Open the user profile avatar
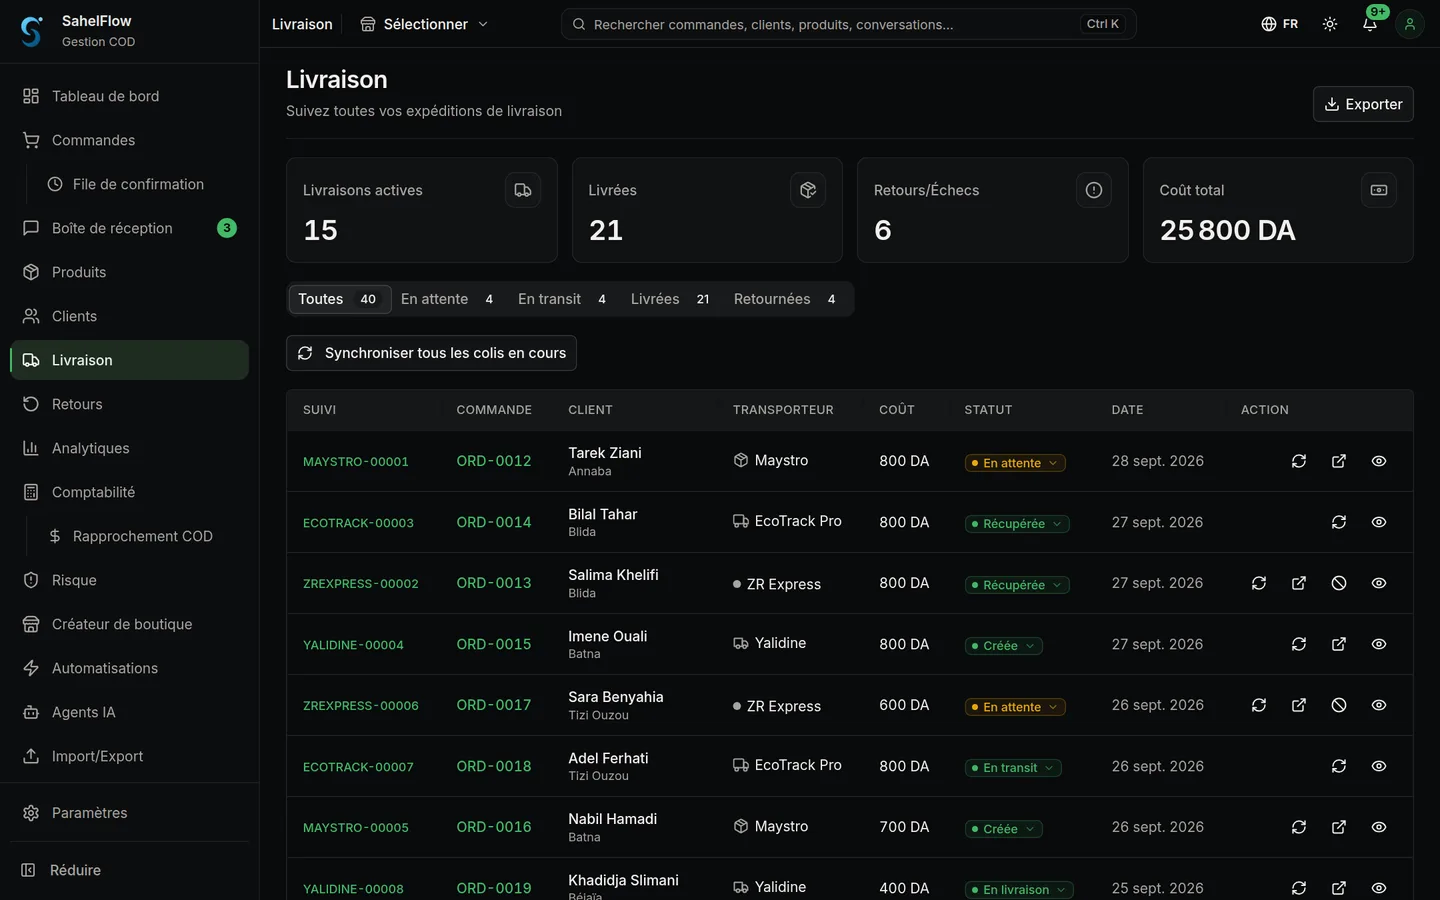The height and width of the screenshot is (900, 1440). click(1410, 24)
